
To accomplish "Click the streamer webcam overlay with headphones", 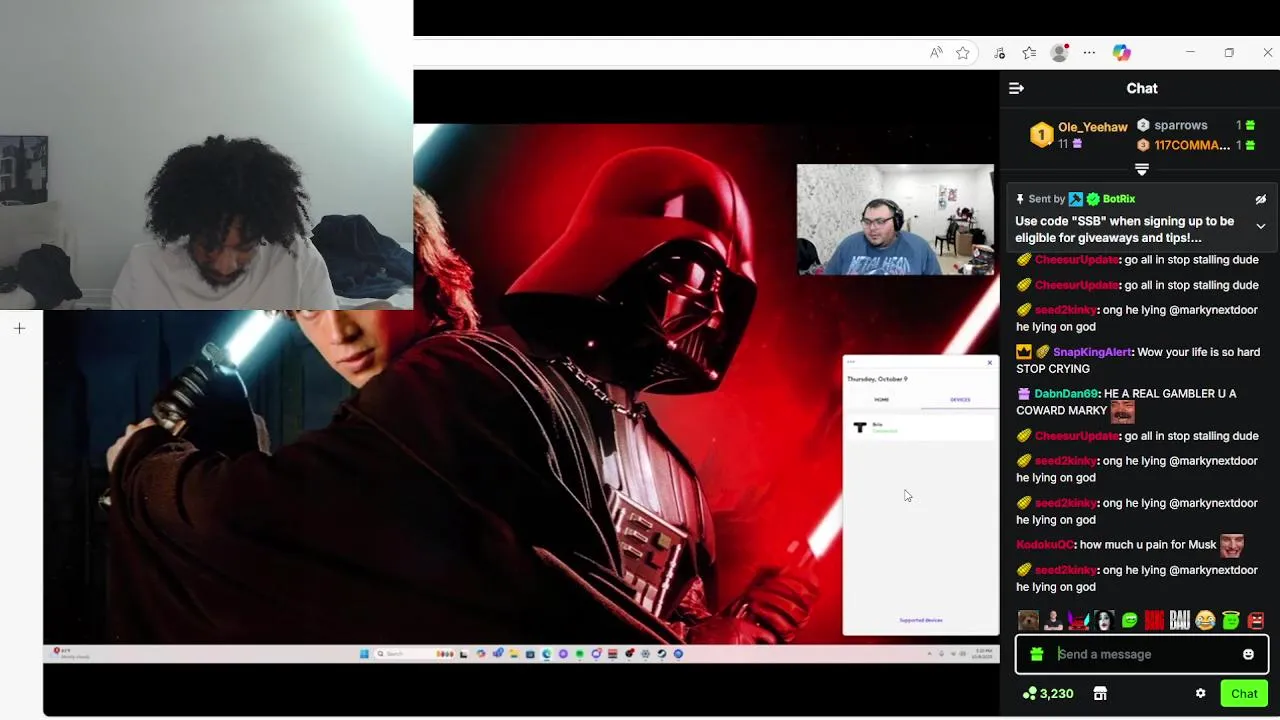I will click(x=895, y=219).
